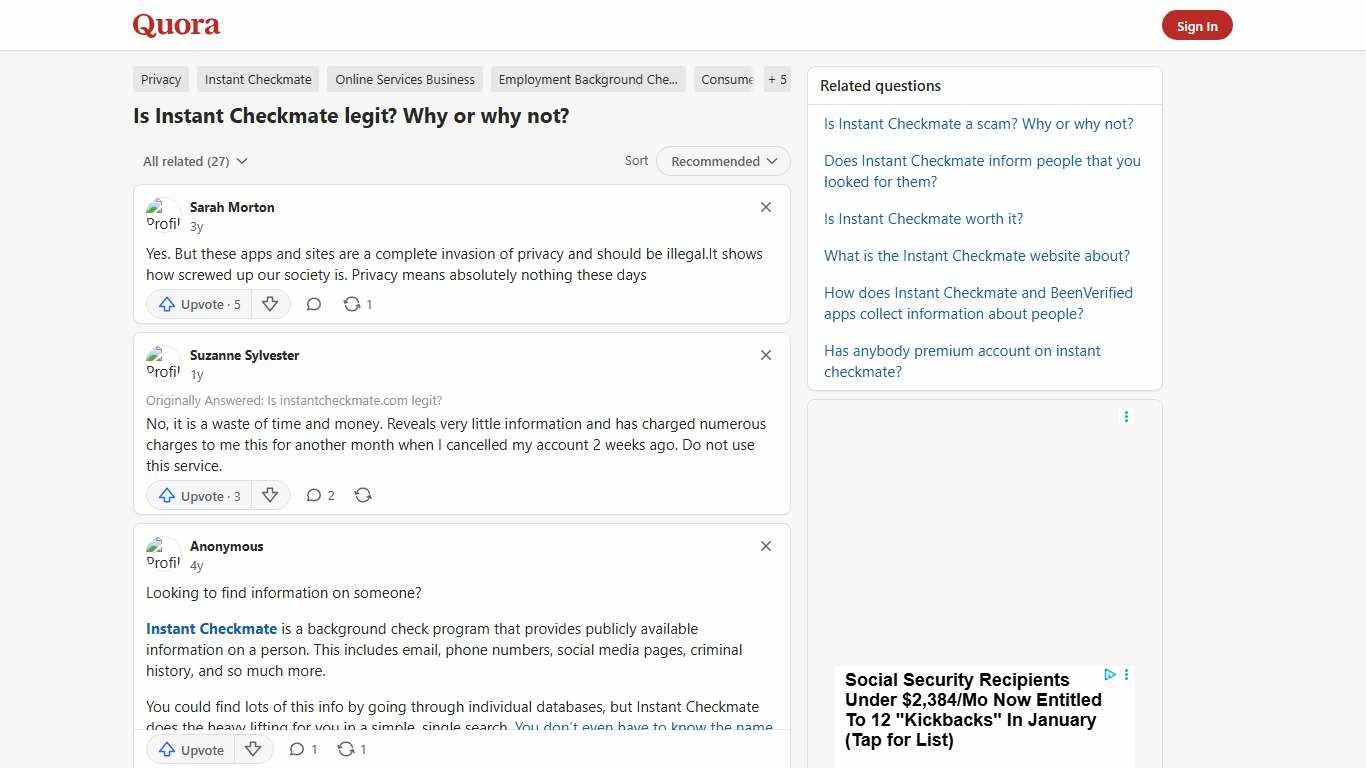The image size is (1366, 768).
Task: Toggle downvote on the Anonymous answer
Action: point(253,749)
